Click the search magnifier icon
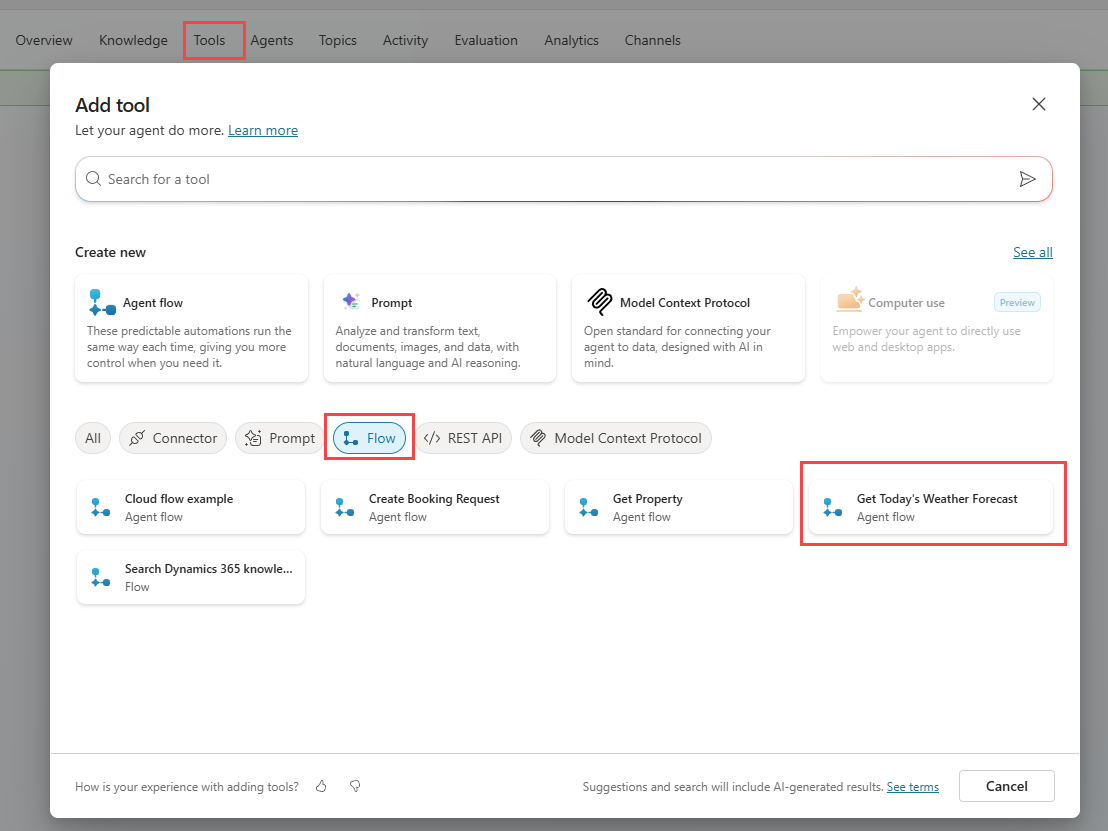Image resolution: width=1108 pixels, height=831 pixels. 93,179
